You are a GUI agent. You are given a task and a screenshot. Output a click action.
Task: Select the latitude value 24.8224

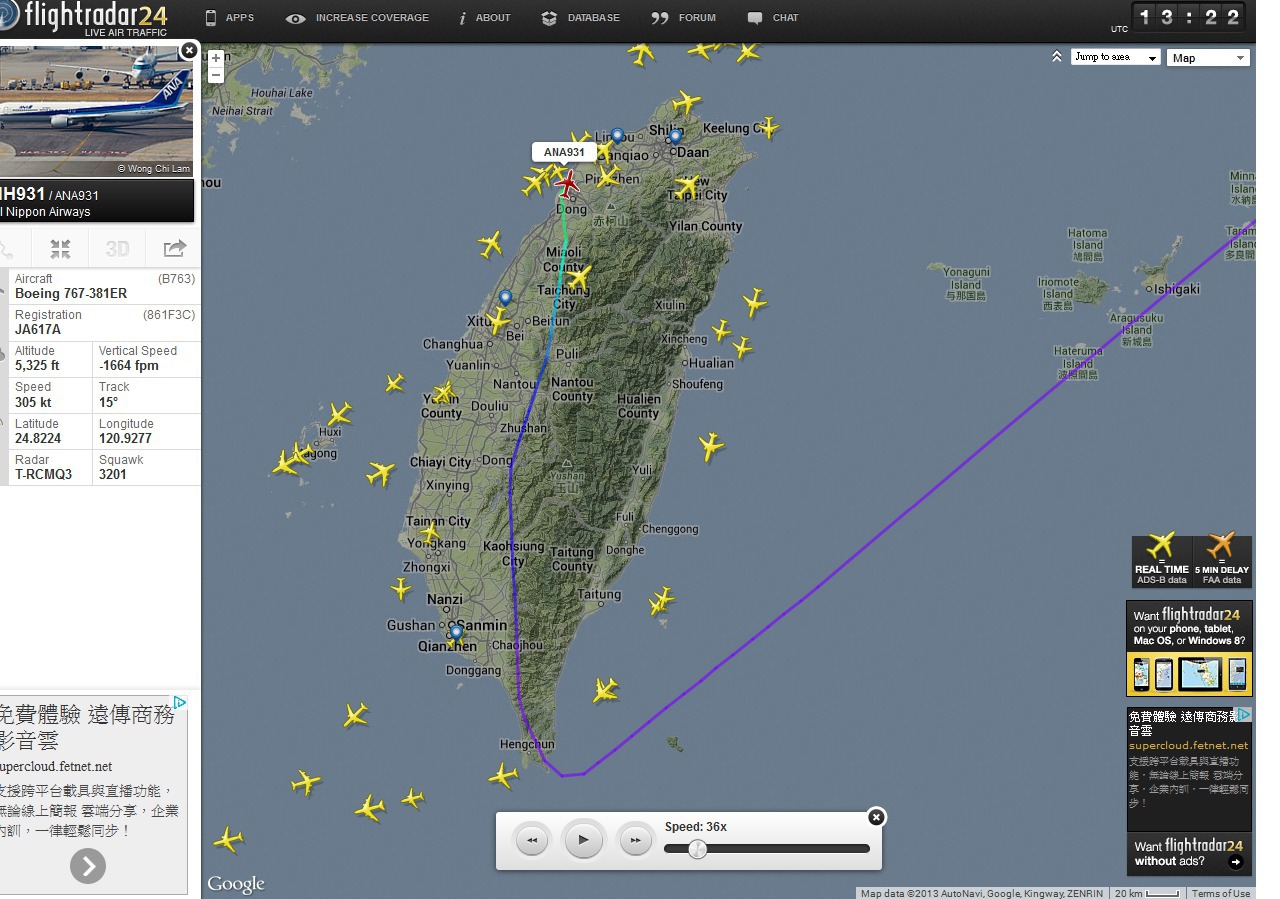(x=38, y=438)
